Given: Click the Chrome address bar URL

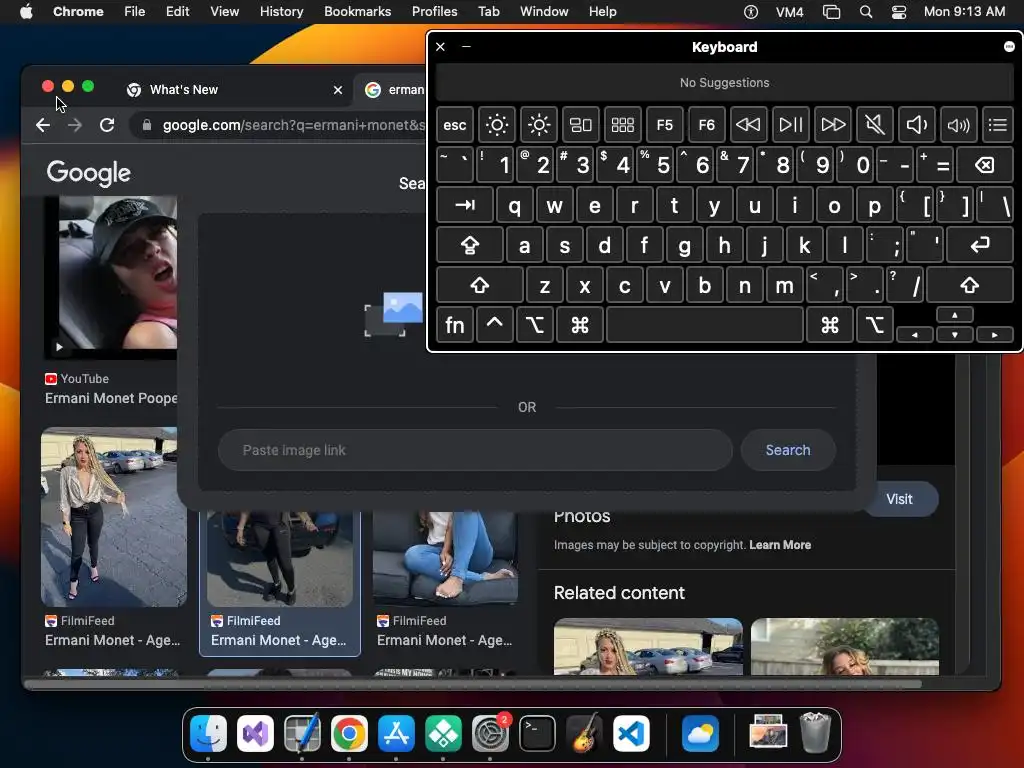Looking at the screenshot, I should pos(293,125).
